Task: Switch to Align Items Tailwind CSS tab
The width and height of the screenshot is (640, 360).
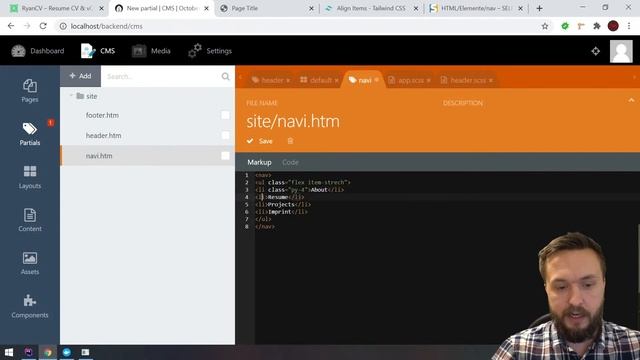Action: tap(372, 8)
